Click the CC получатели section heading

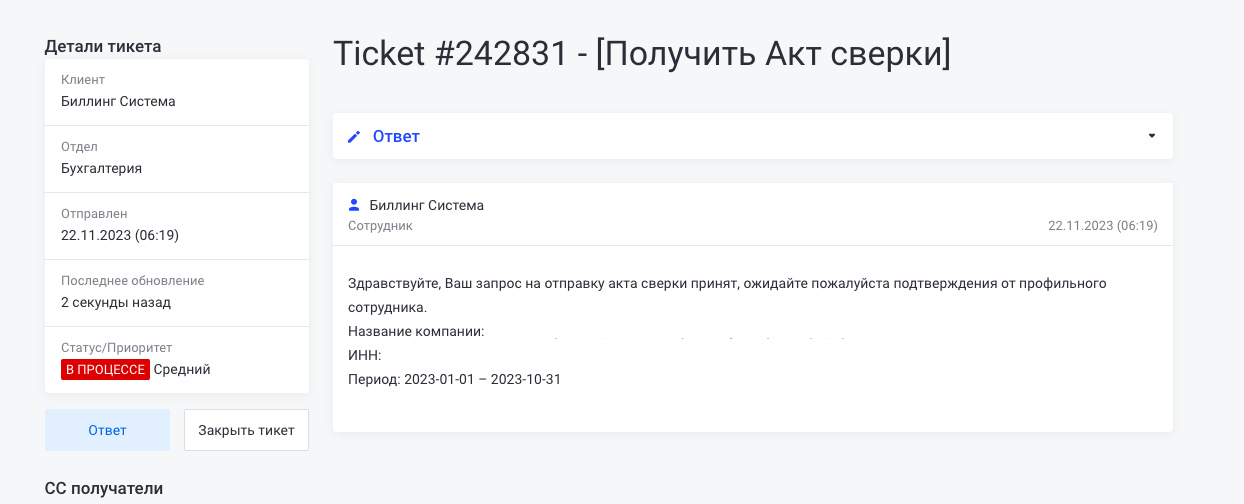(104, 488)
